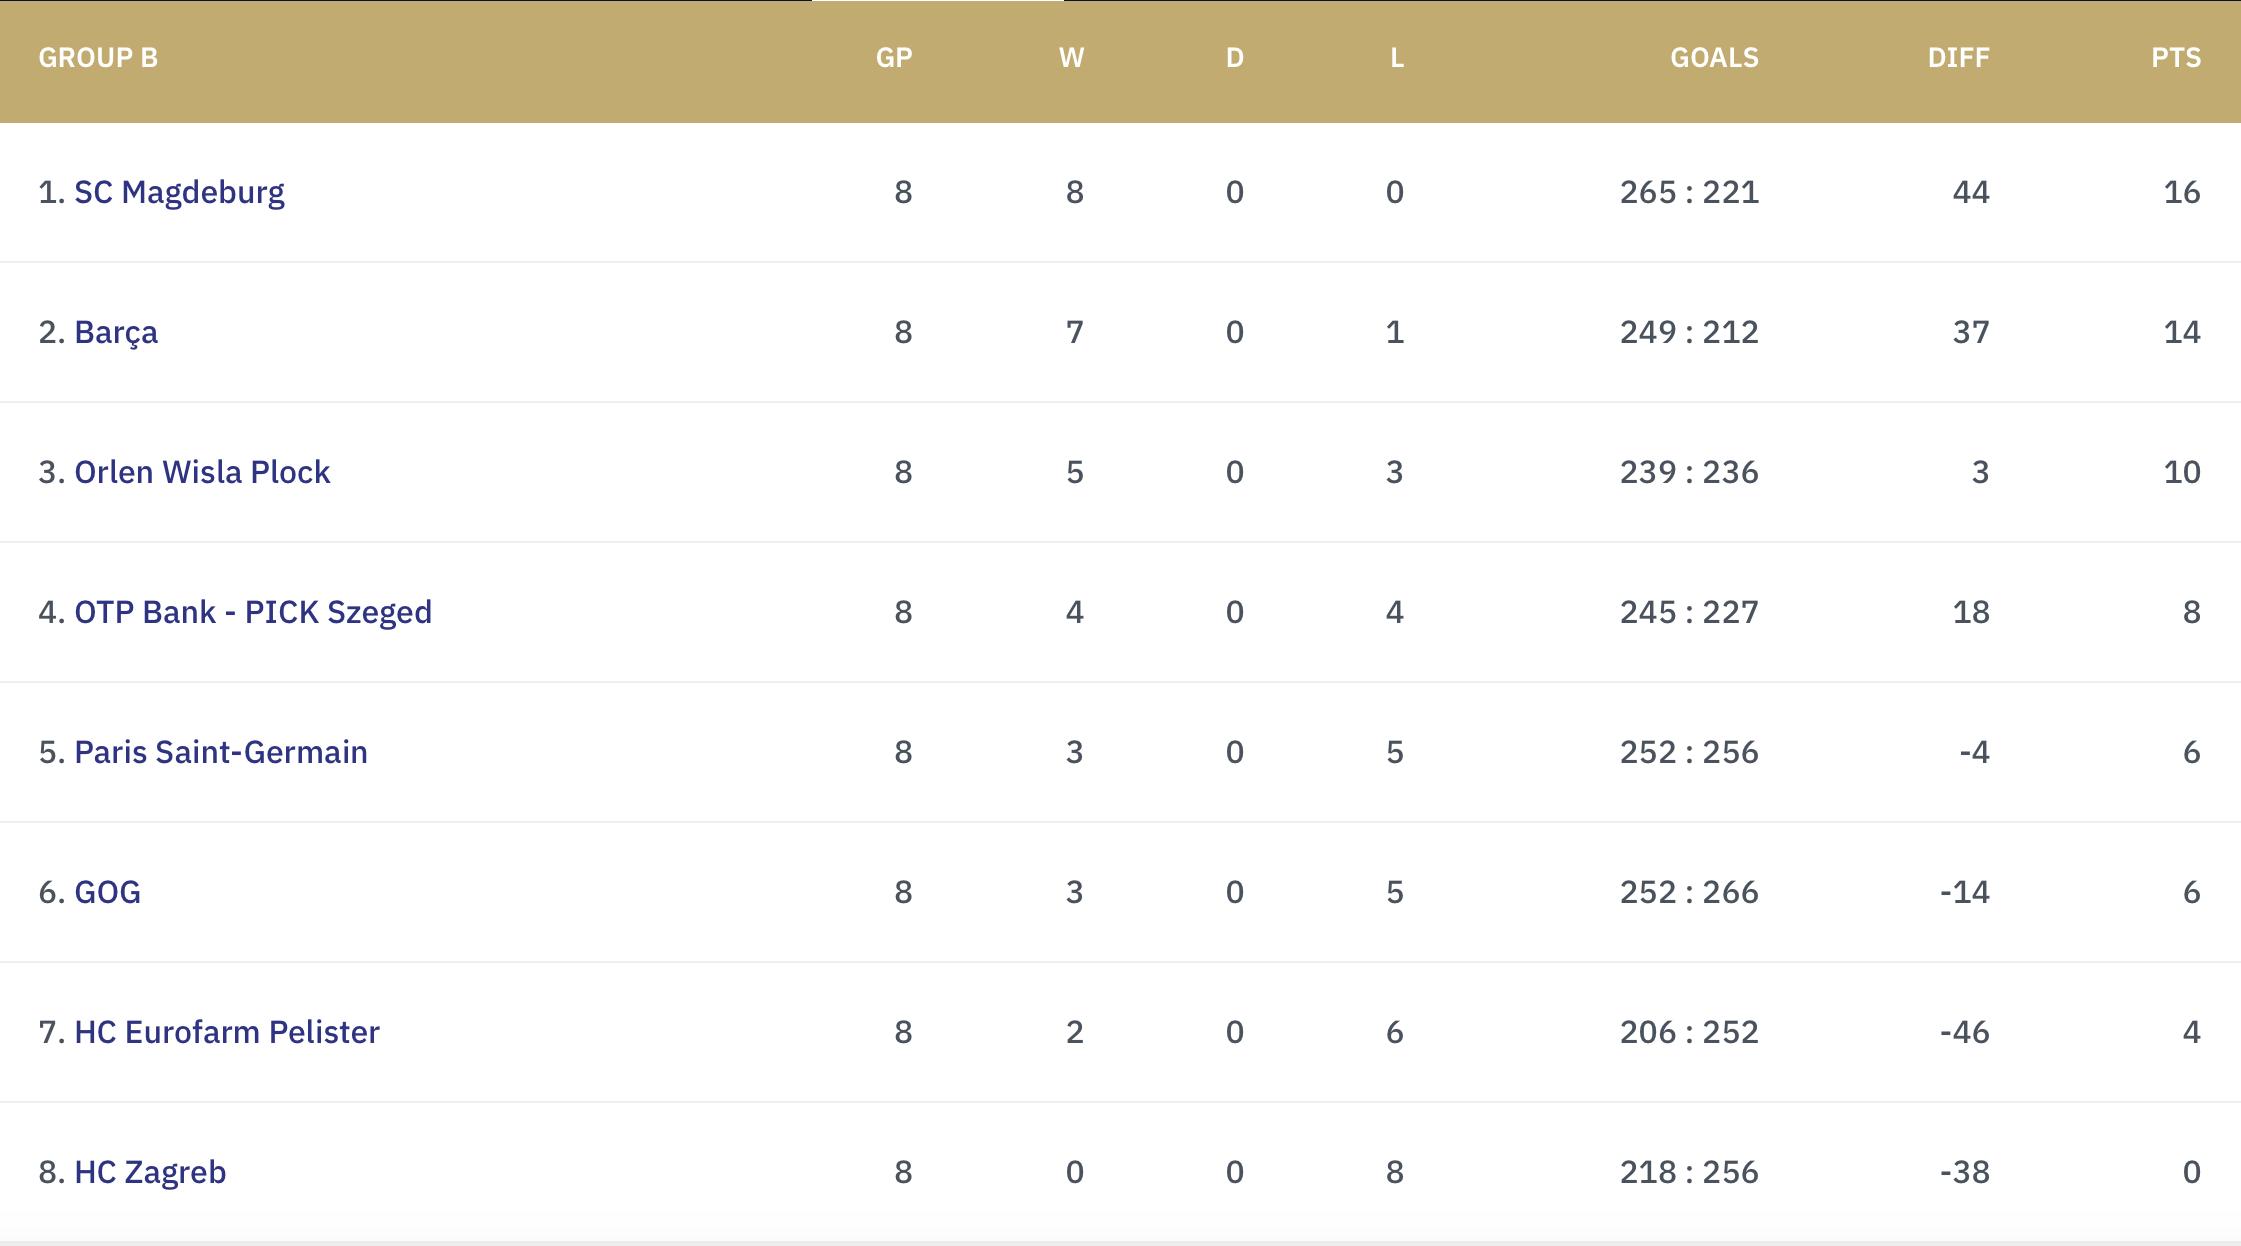Click the W column header

point(1071,58)
